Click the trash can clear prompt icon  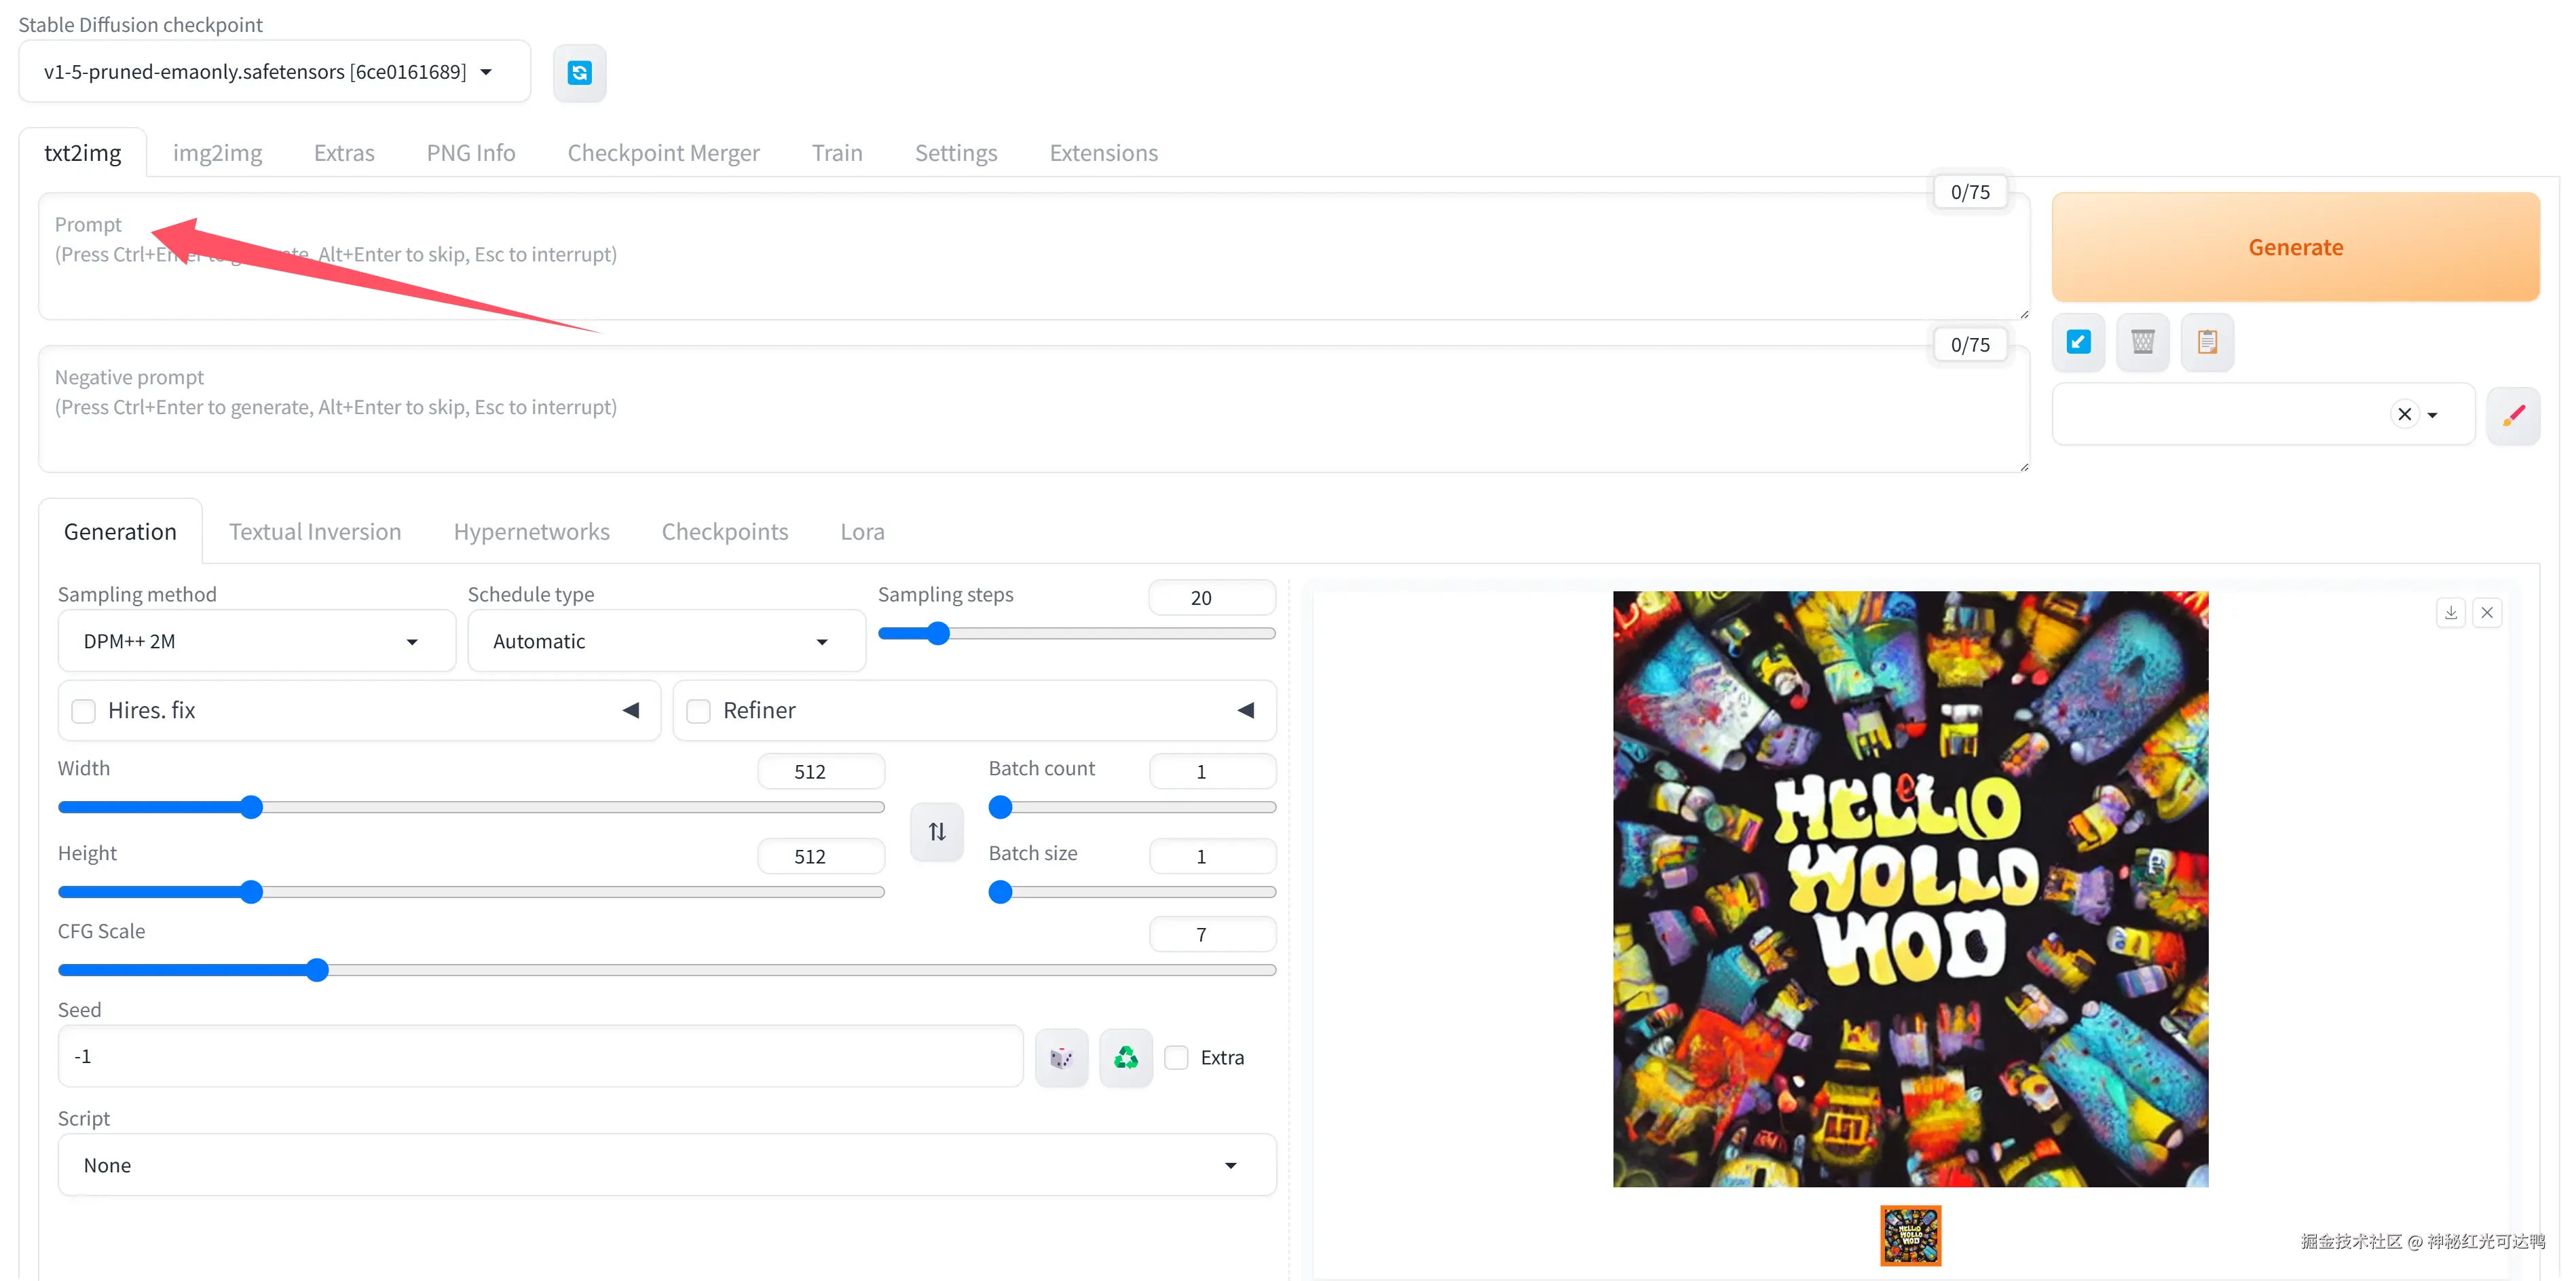pos(2142,342)
